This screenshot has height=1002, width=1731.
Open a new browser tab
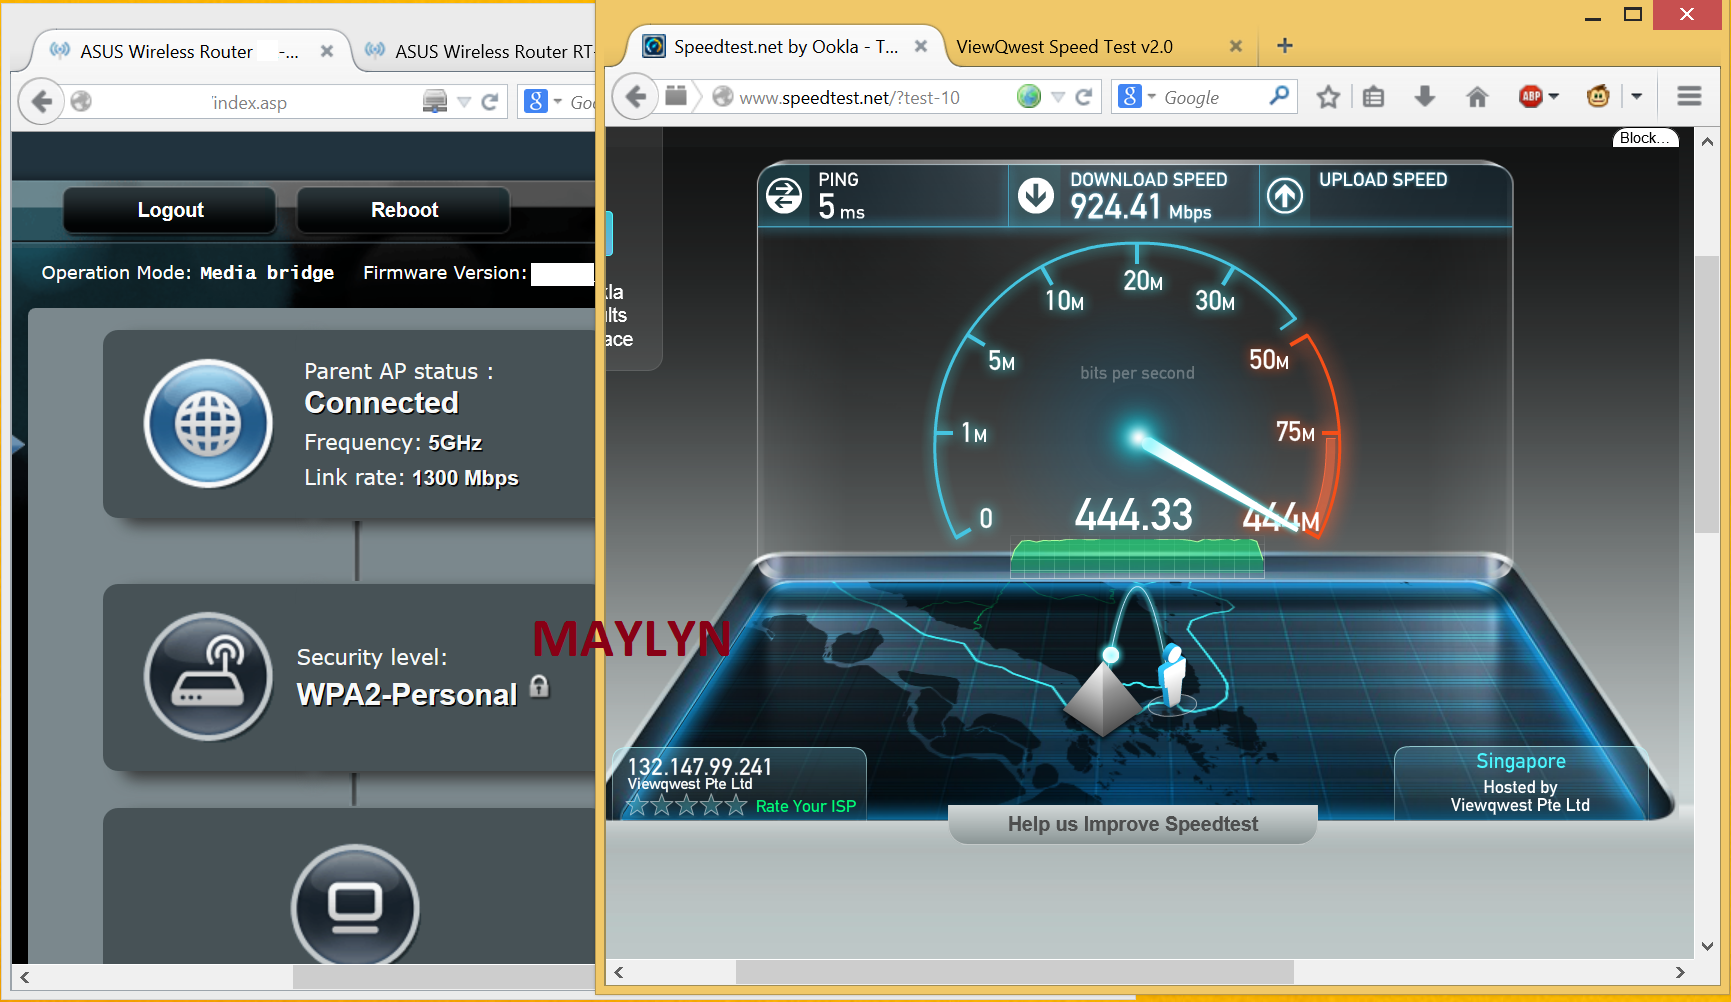coord(1285,46)
